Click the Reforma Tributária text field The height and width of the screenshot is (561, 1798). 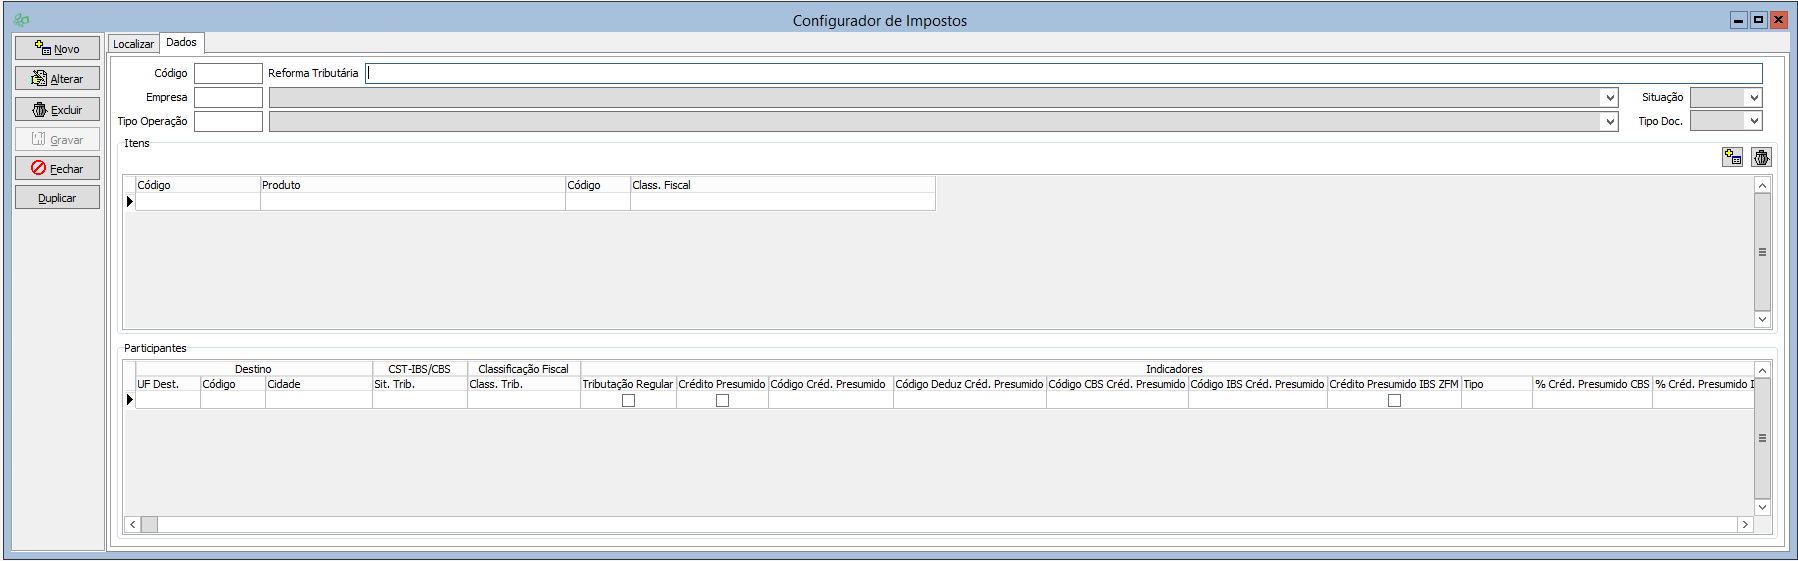(x=1063, y=73)
